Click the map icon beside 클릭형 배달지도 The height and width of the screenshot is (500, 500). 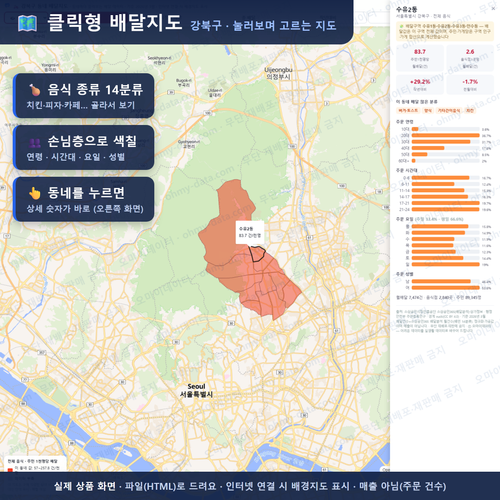click(x=27, y=23)
